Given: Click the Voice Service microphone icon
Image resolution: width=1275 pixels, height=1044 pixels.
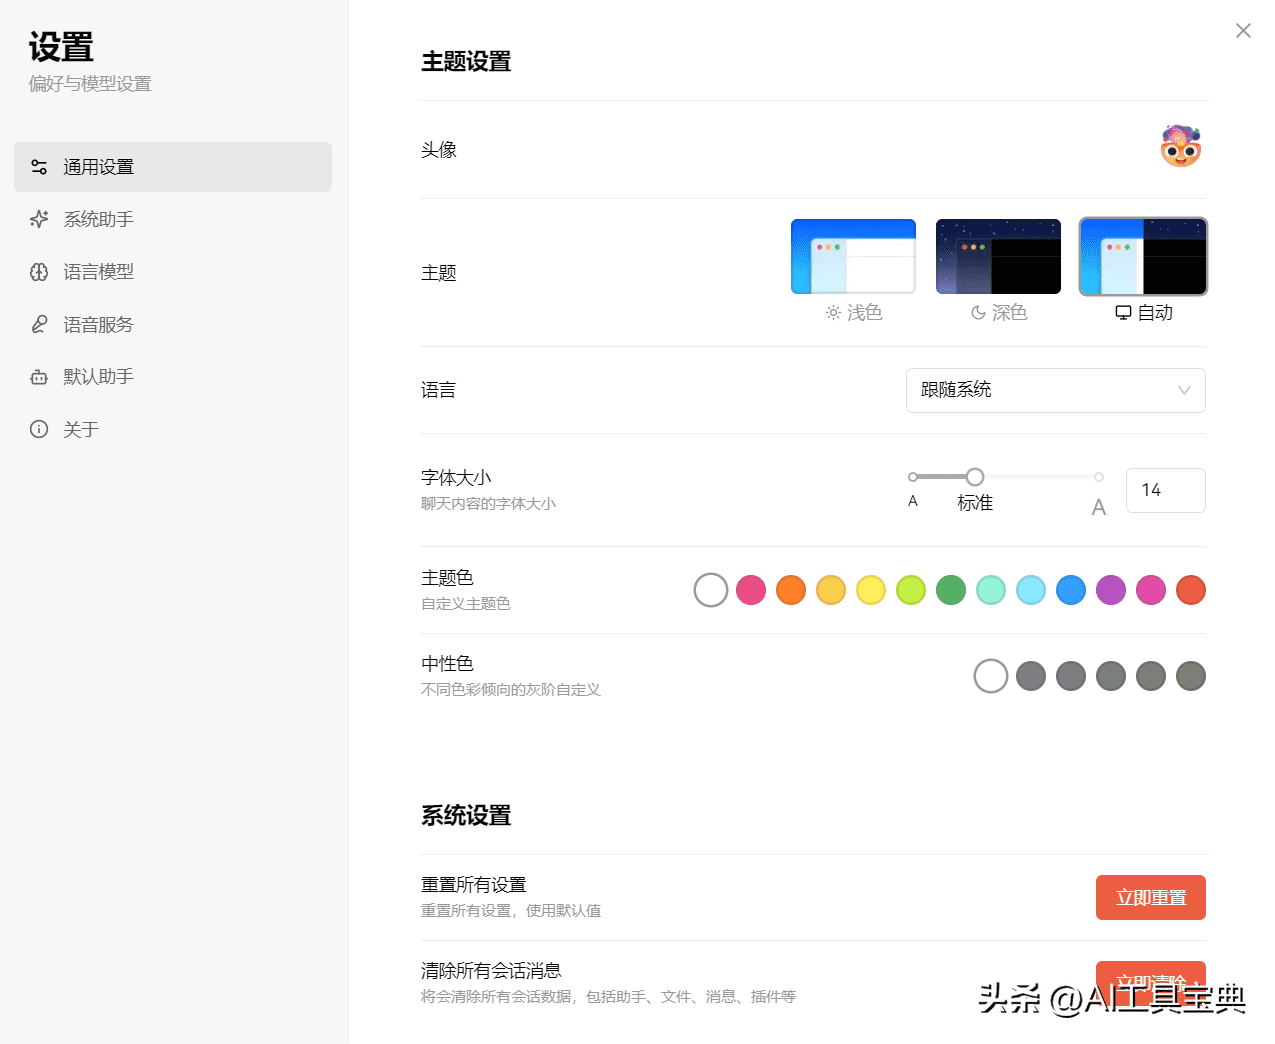Looking at the screenshot, I should (x=39, y=324).
